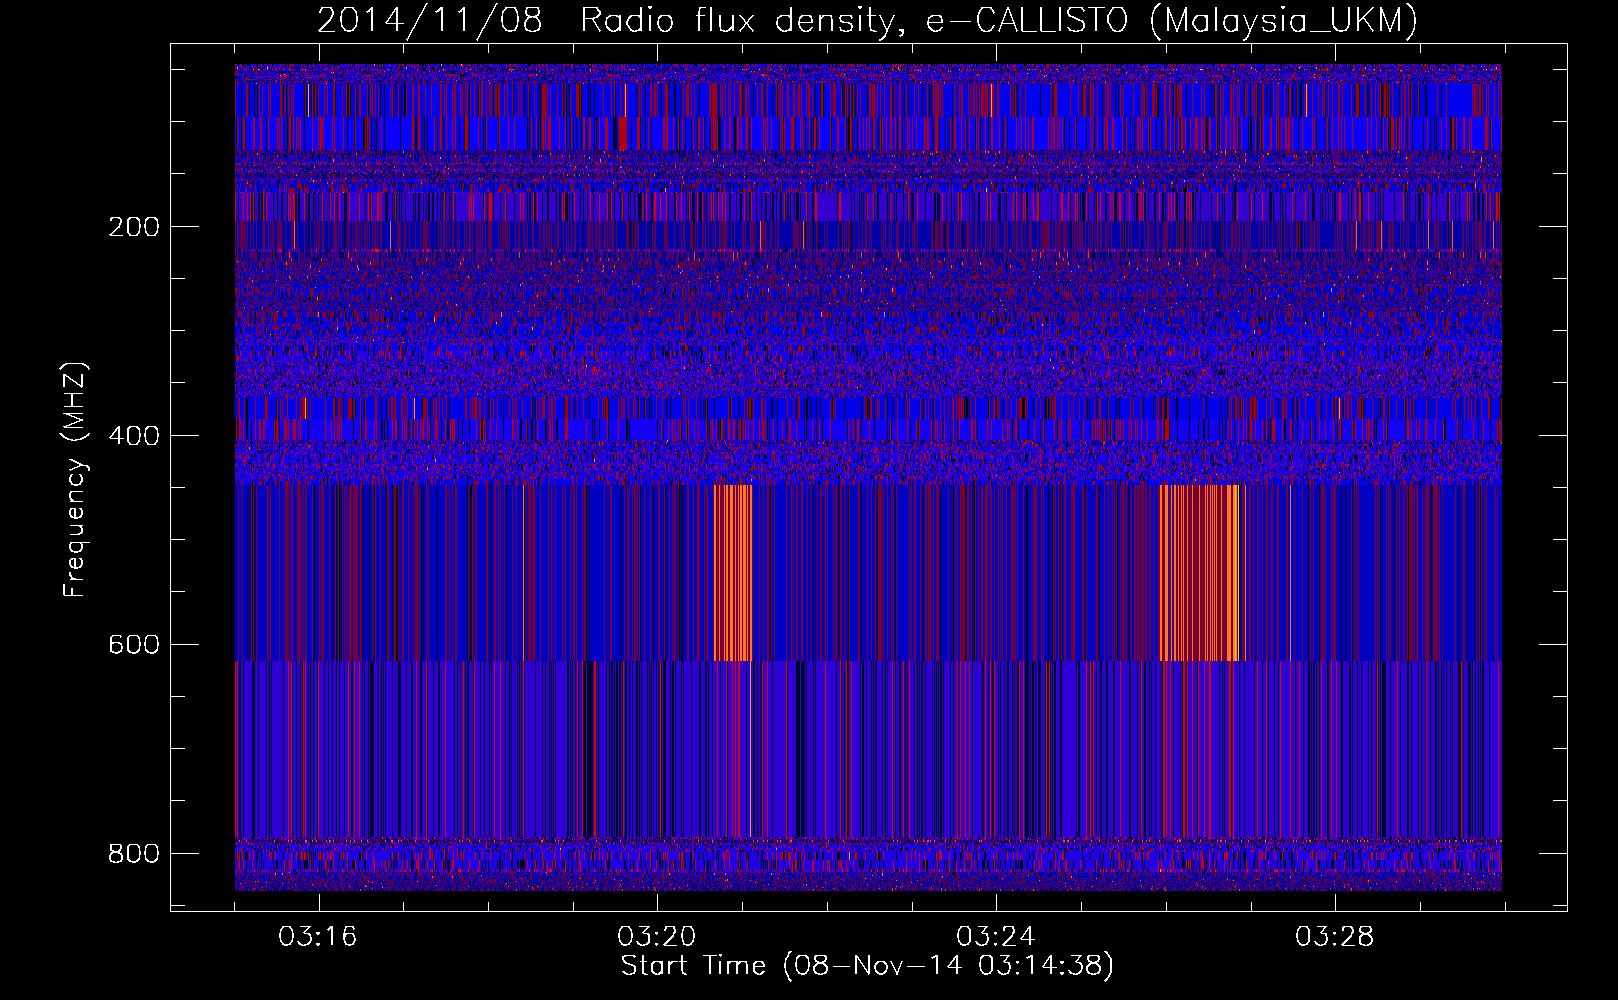Viewport: 1618px width, 1000px height.
Task: Click the station name '(Malaysia_UKM)'
Action: coord(1284,21)
